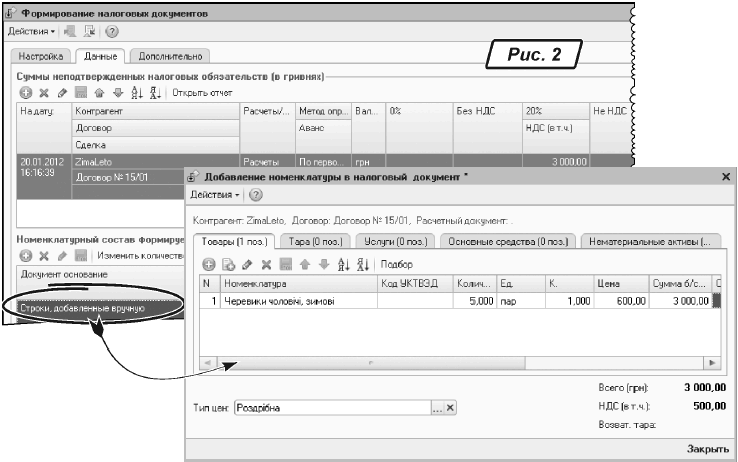Sort goods ascending with the A-Z icon
The image size is (738, 462).
(340, 264)
